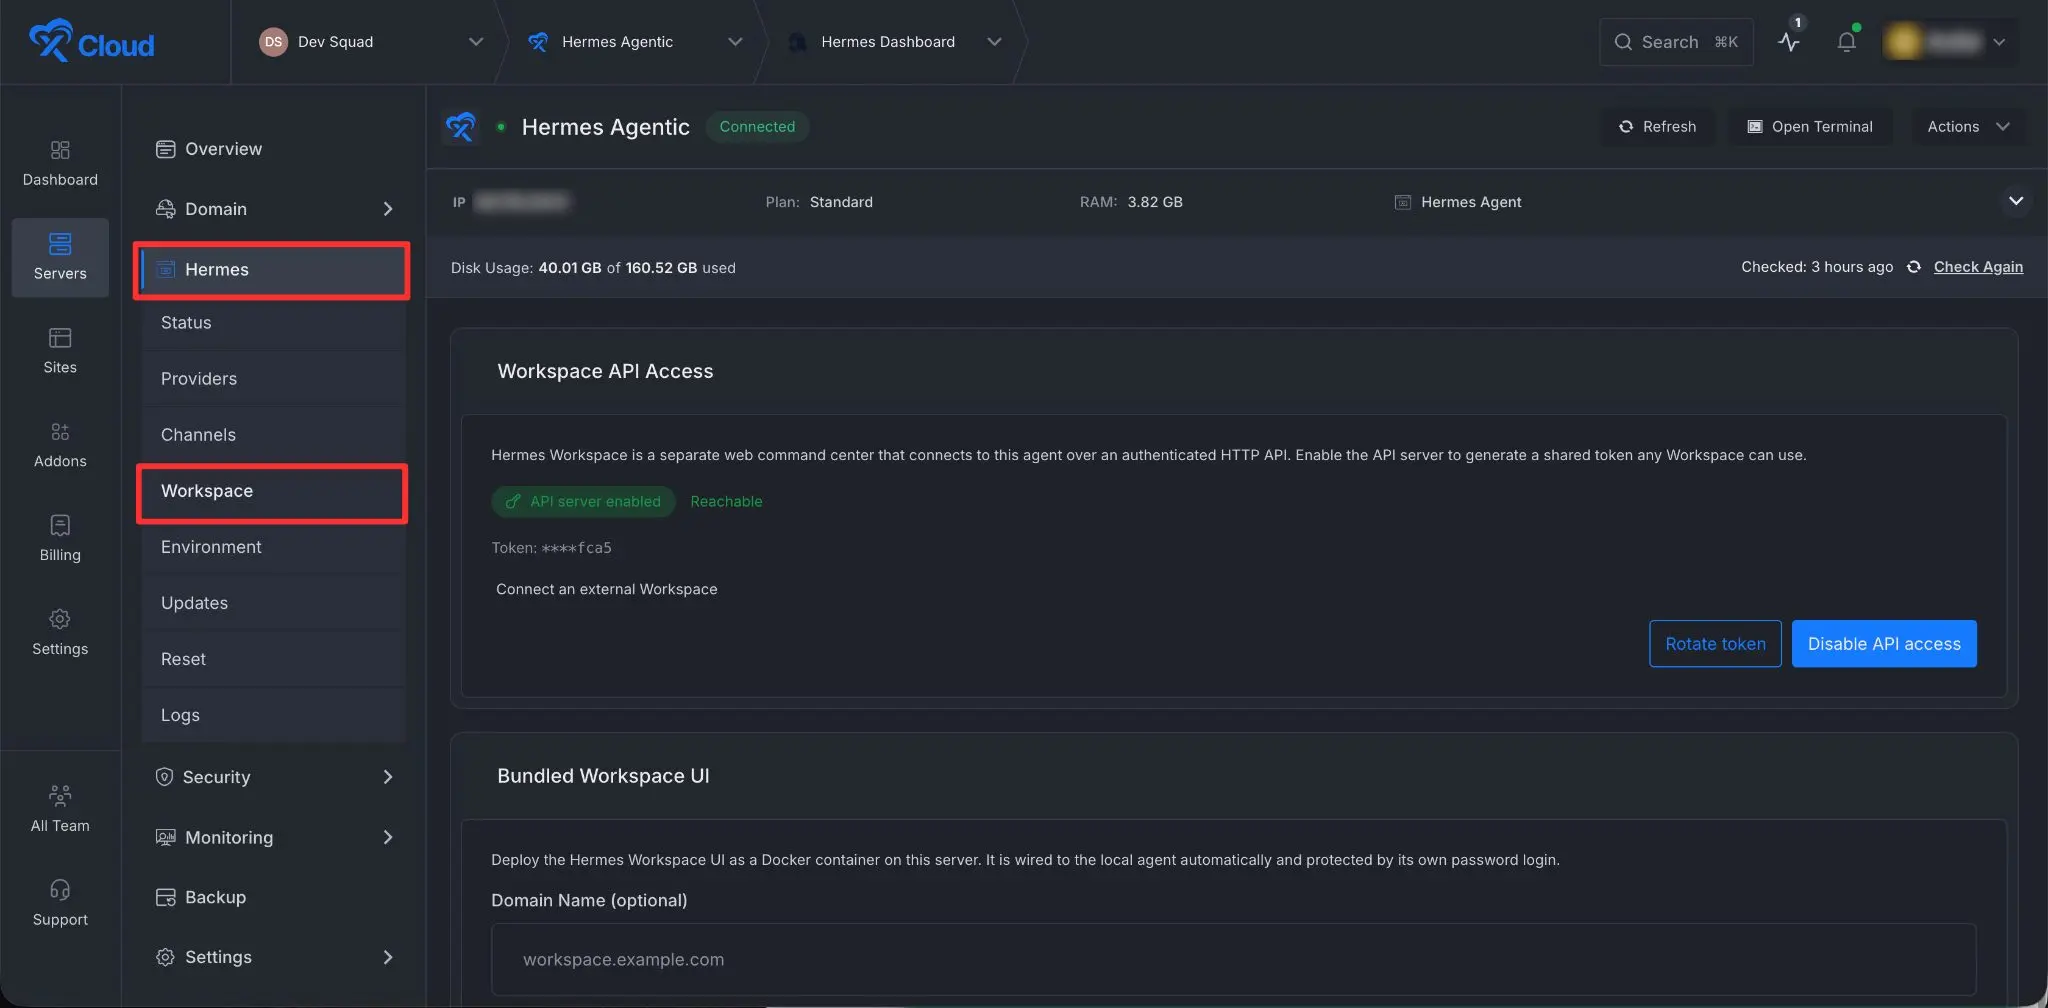Go to the Updates subpage
The image size is (2048, 1008).
[272, 603]
